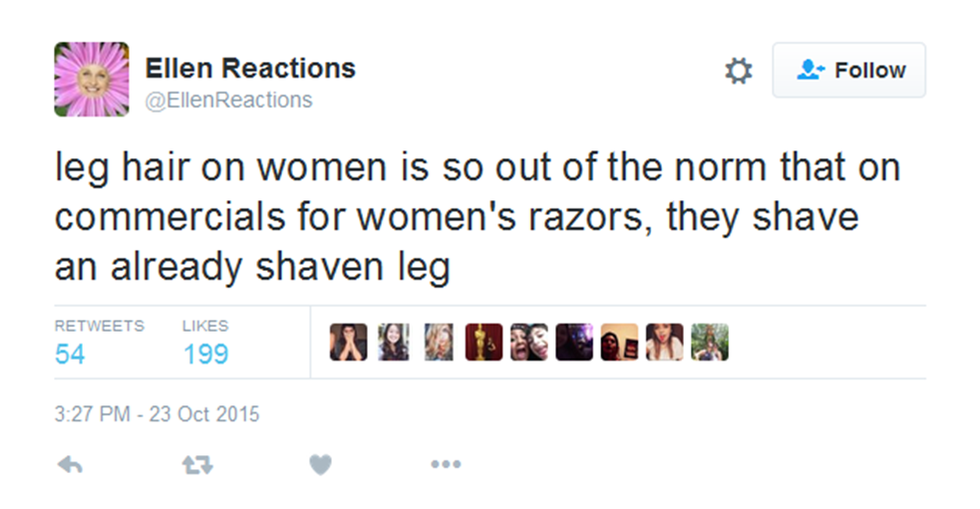Viewport: 980px width, 509px height.
Task: Like the tweet with the heart icon
Action: [x=320, y=464]
